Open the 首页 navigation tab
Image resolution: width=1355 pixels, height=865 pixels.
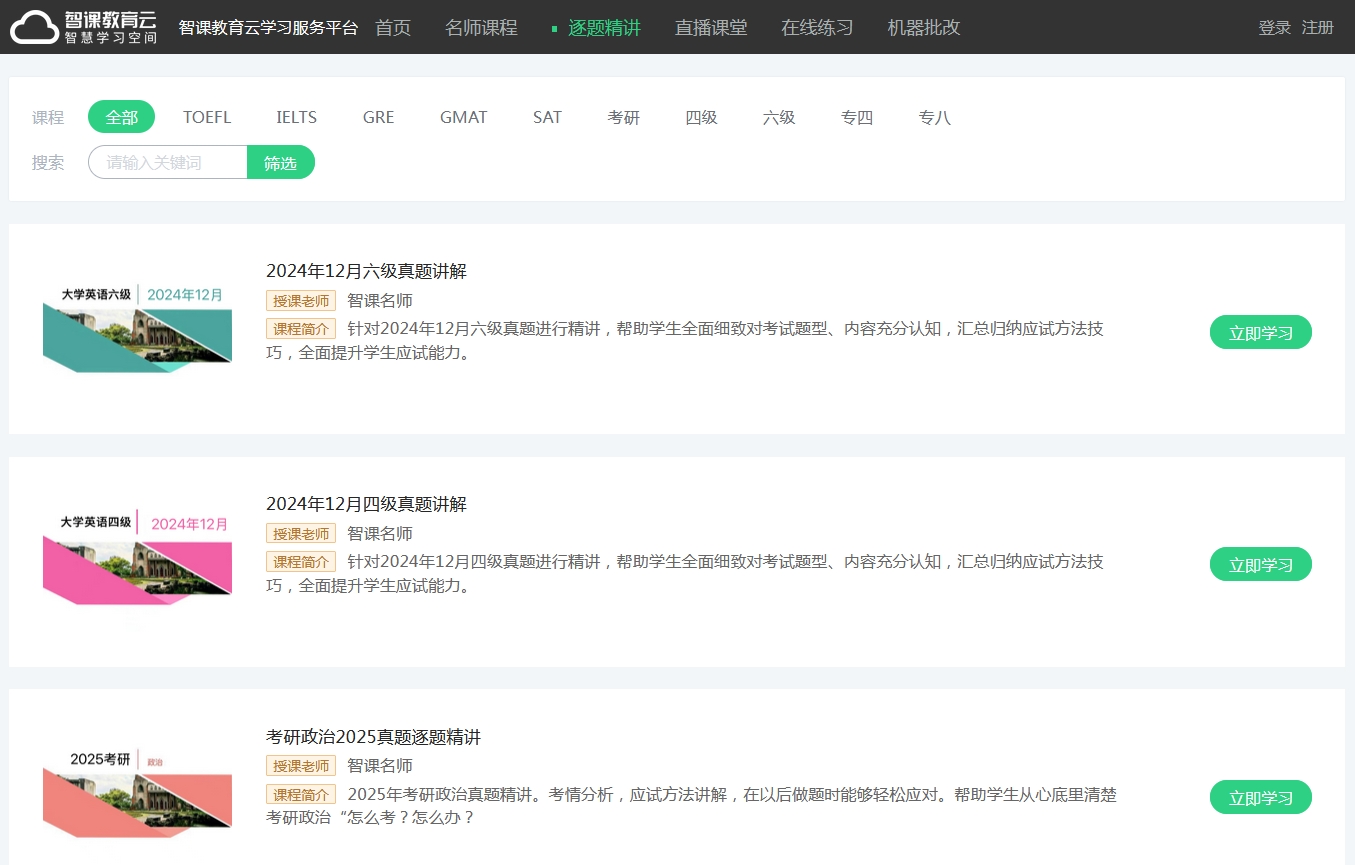coord(393,28)
